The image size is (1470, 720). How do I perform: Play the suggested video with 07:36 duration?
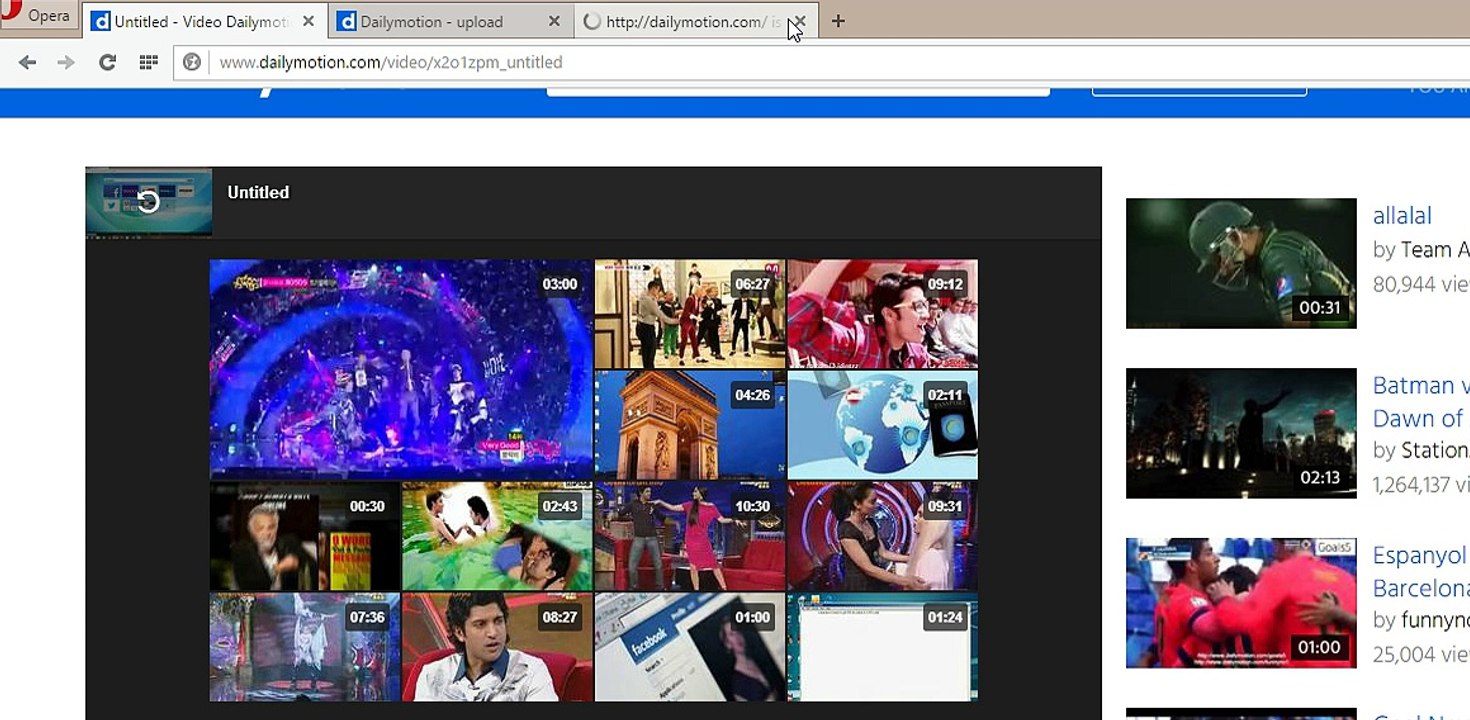coord(305,647)
